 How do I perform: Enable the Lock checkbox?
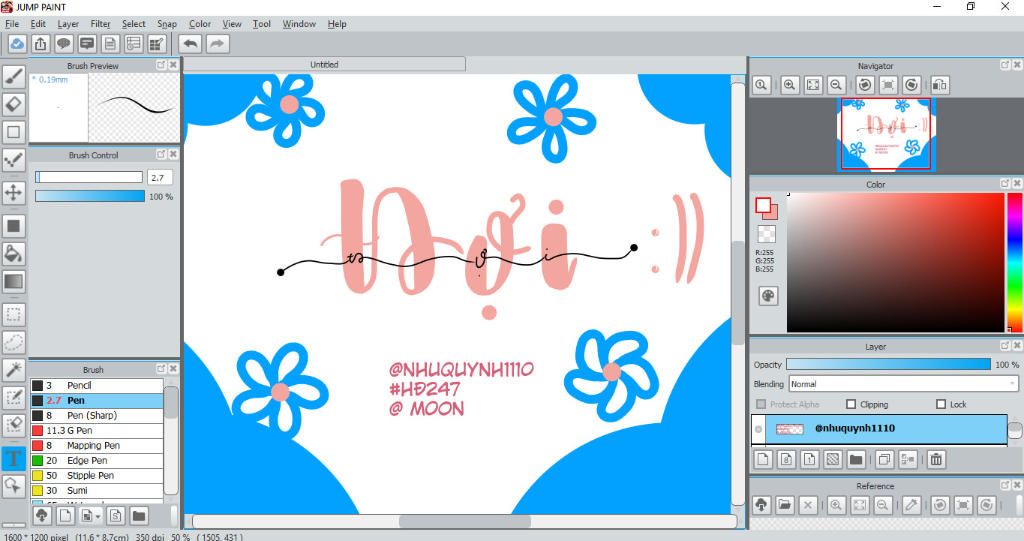point(940,404)
